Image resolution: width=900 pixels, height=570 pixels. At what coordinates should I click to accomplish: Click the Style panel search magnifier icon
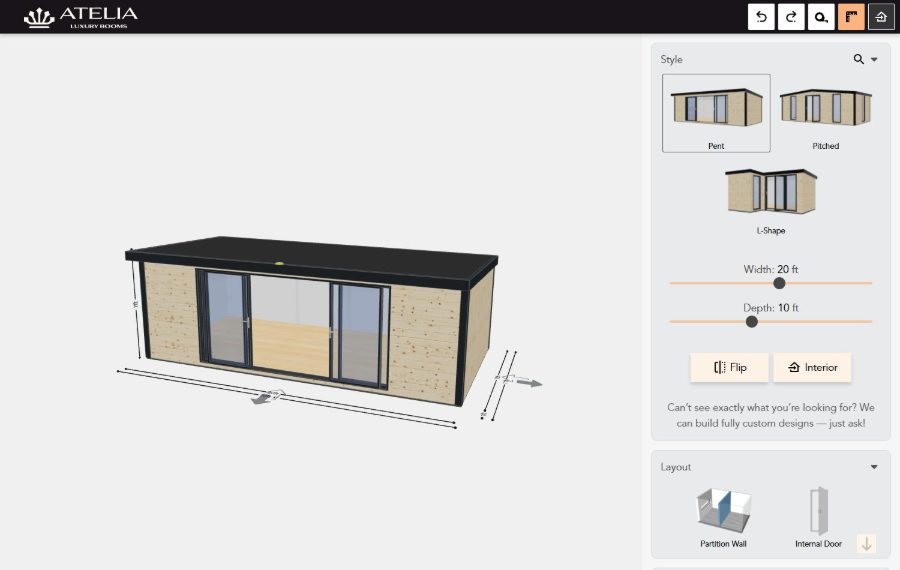(x=859, y=59)
